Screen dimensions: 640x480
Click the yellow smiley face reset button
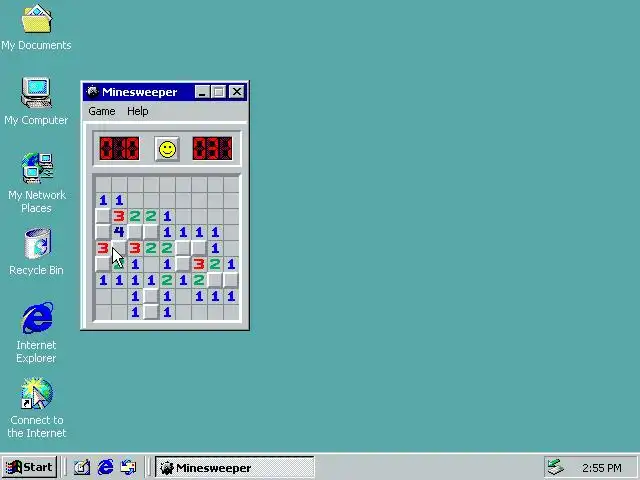click(x=167, y=149)
